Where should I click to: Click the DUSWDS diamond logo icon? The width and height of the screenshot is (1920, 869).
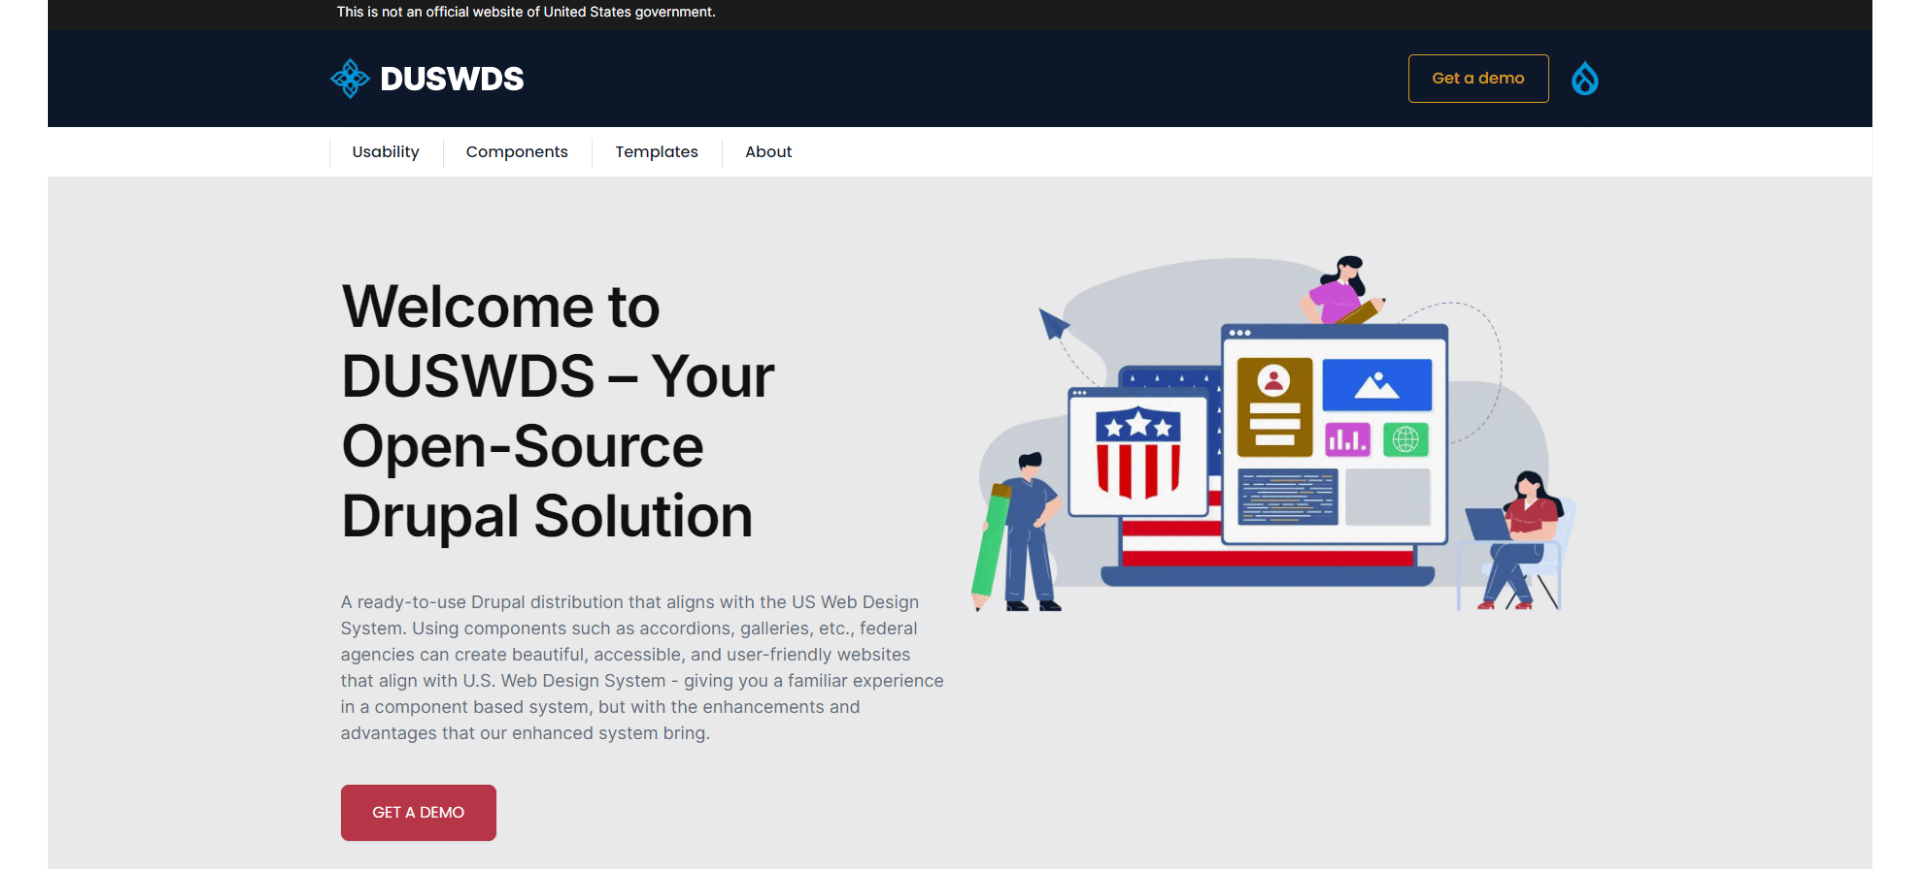point(350,78)
